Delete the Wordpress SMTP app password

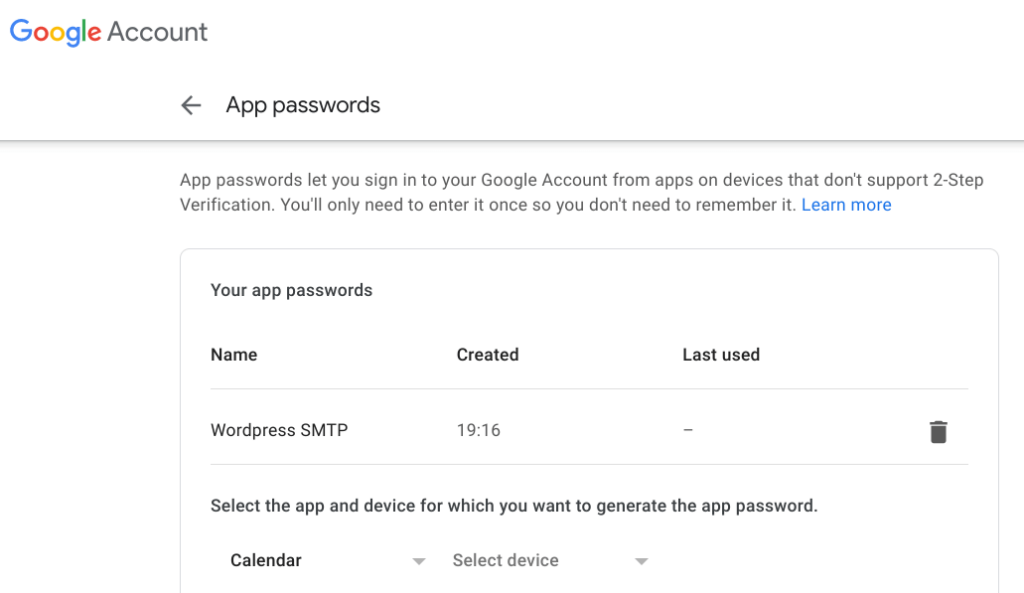938,432
